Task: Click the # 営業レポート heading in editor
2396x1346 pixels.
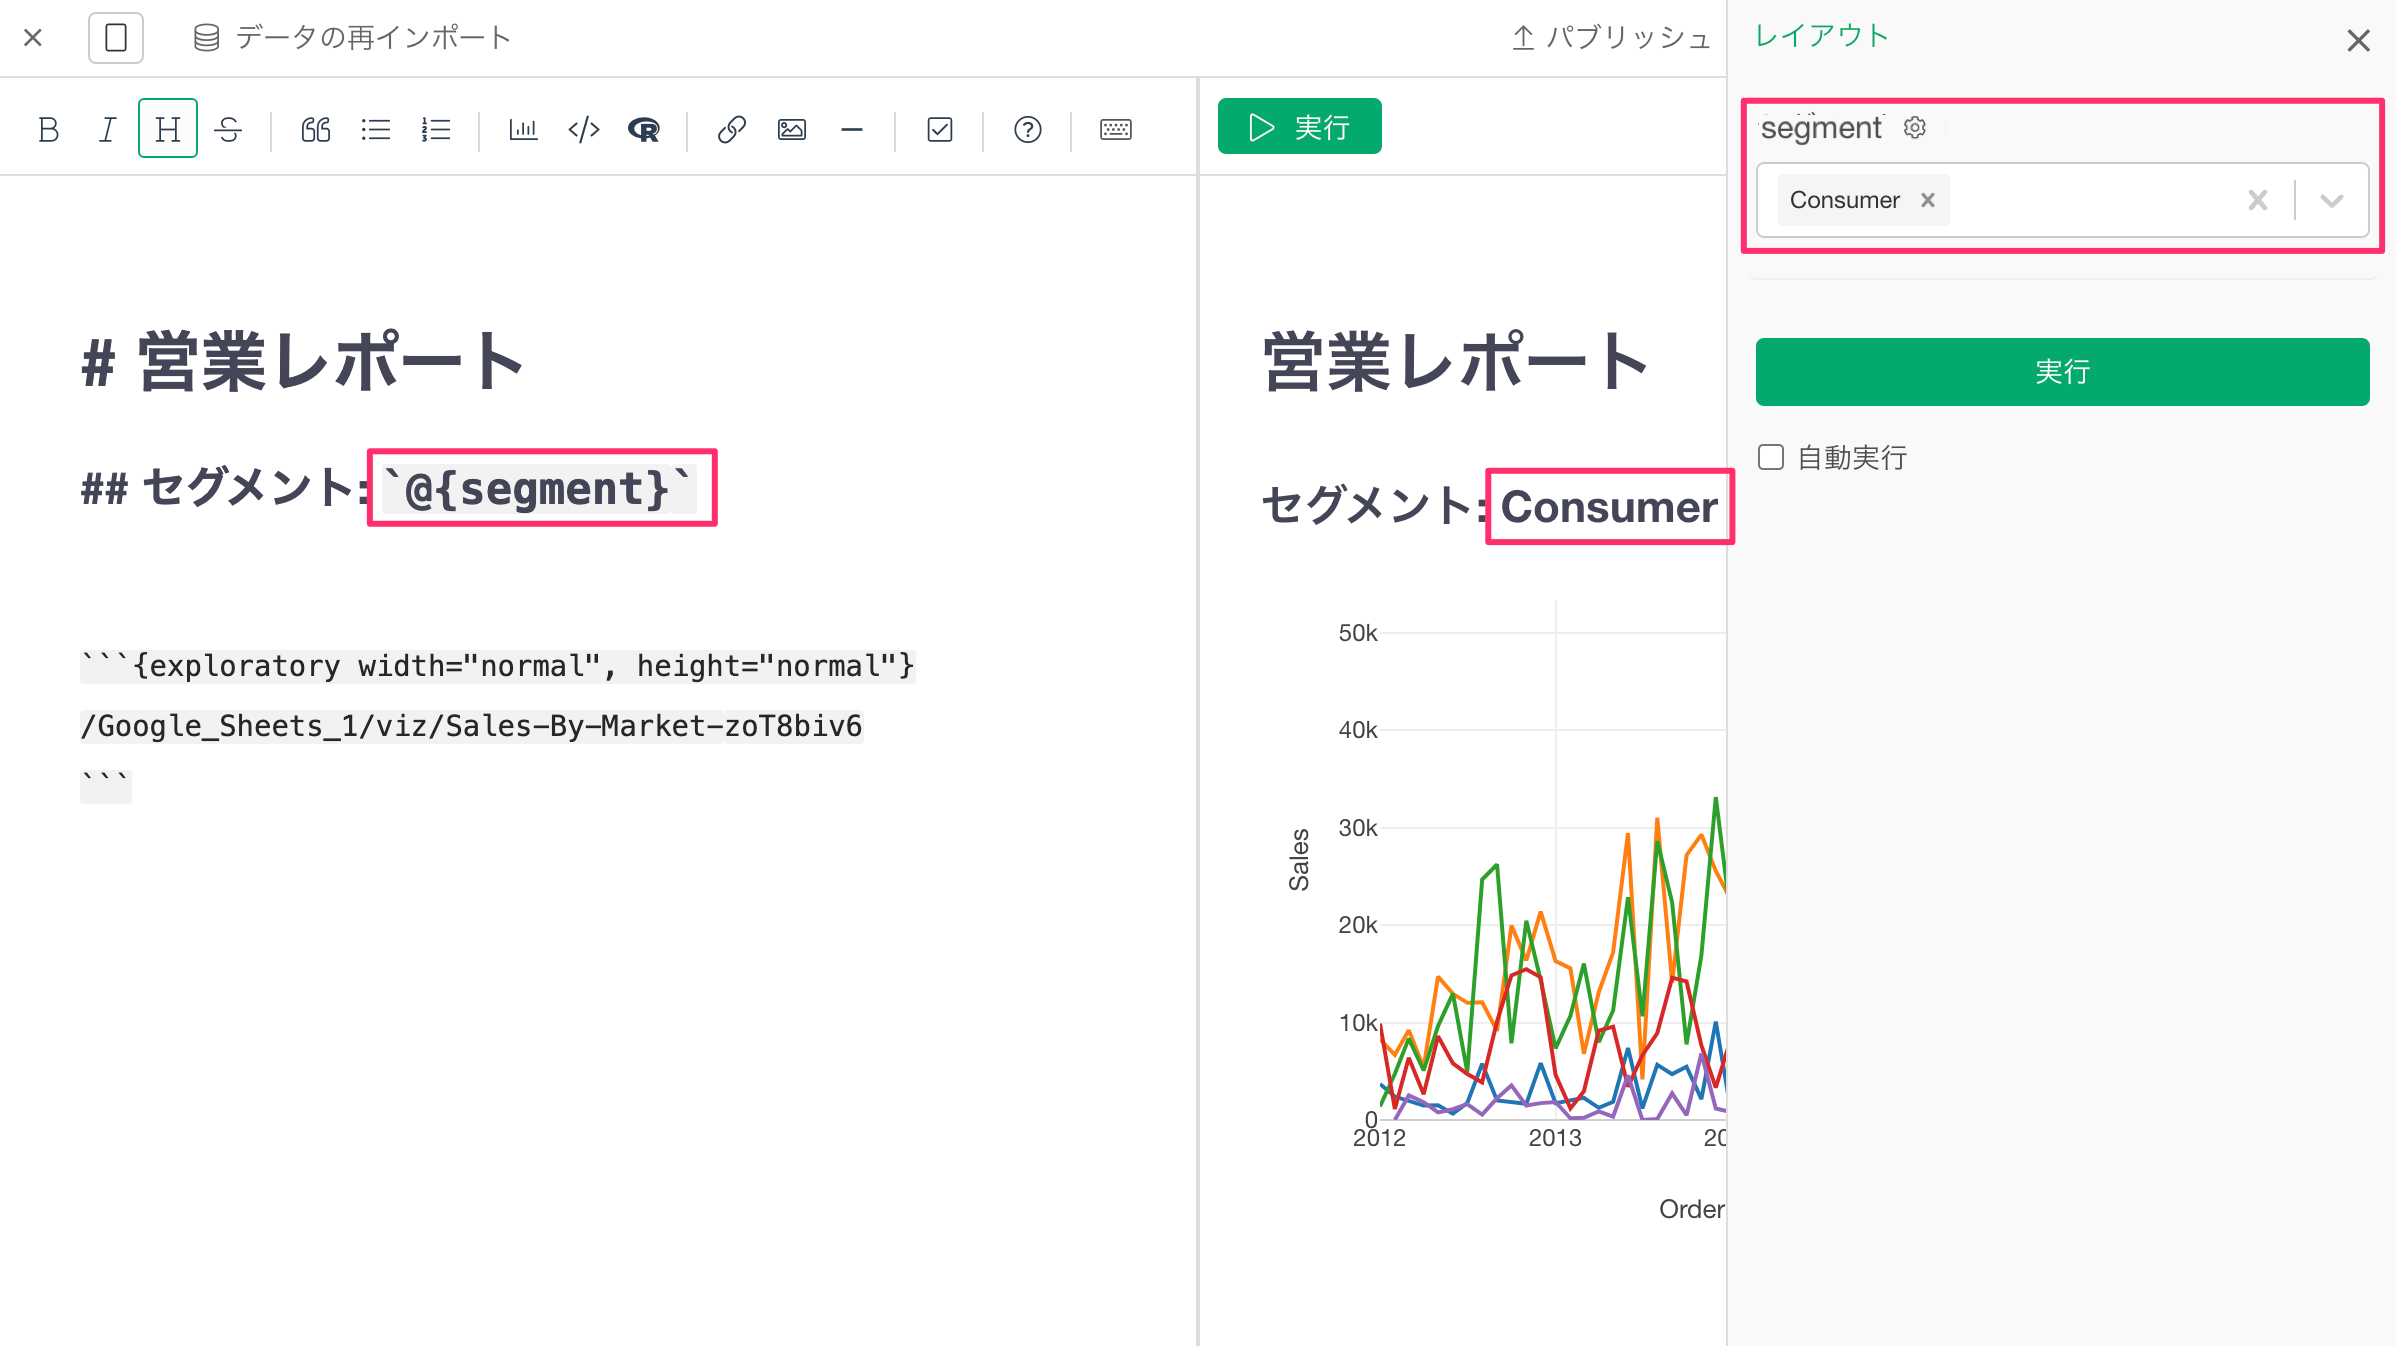Action: pos(302,361)
